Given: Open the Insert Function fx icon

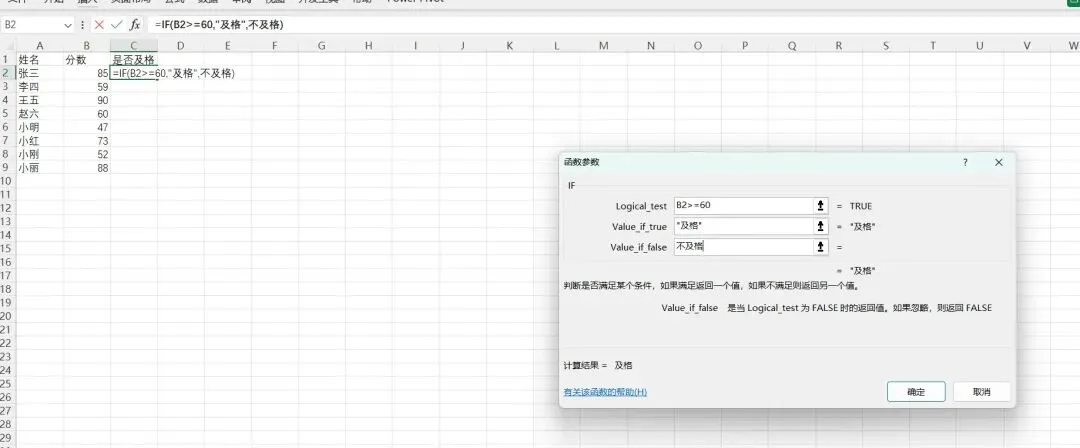Looking at the screenshot, I should tap(135, 25).
